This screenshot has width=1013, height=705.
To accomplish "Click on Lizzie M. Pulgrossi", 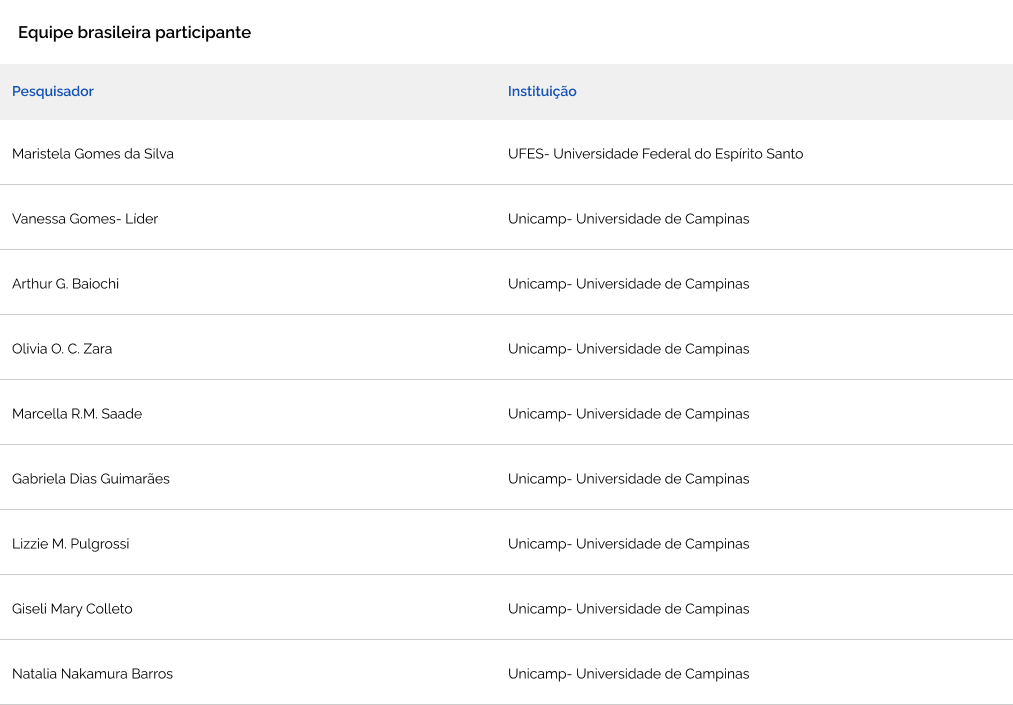I will (x=71, y=544).
